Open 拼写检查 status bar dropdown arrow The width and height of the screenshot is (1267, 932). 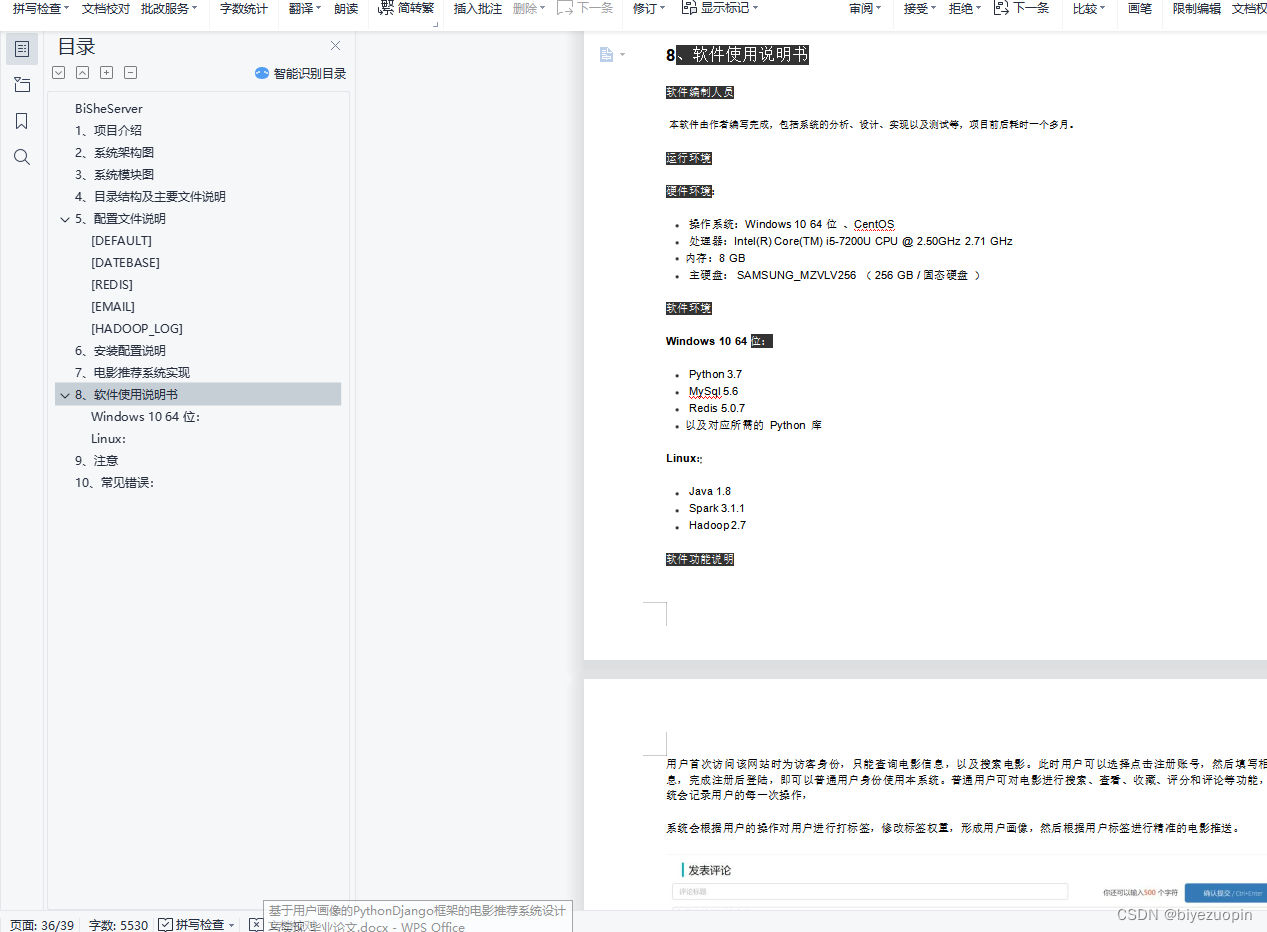[x=232, y=926]
